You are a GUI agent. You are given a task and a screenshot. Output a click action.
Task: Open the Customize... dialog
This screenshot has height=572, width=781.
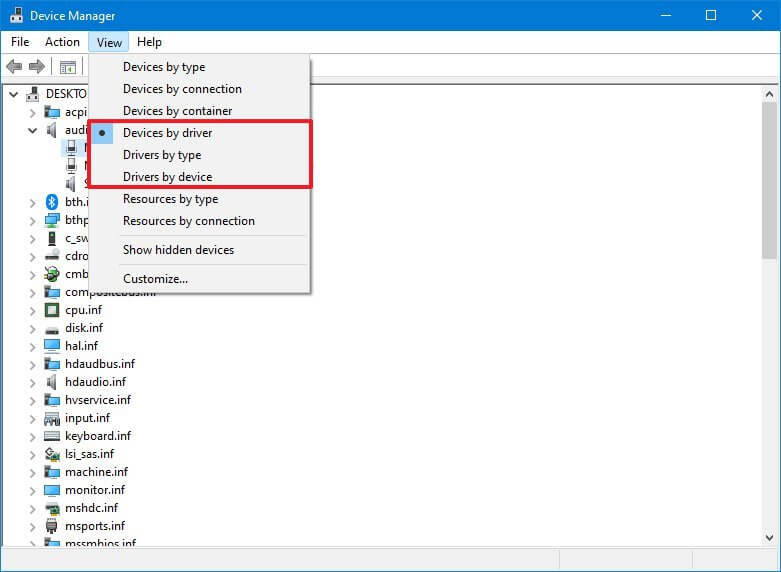[x=199, y=279]
